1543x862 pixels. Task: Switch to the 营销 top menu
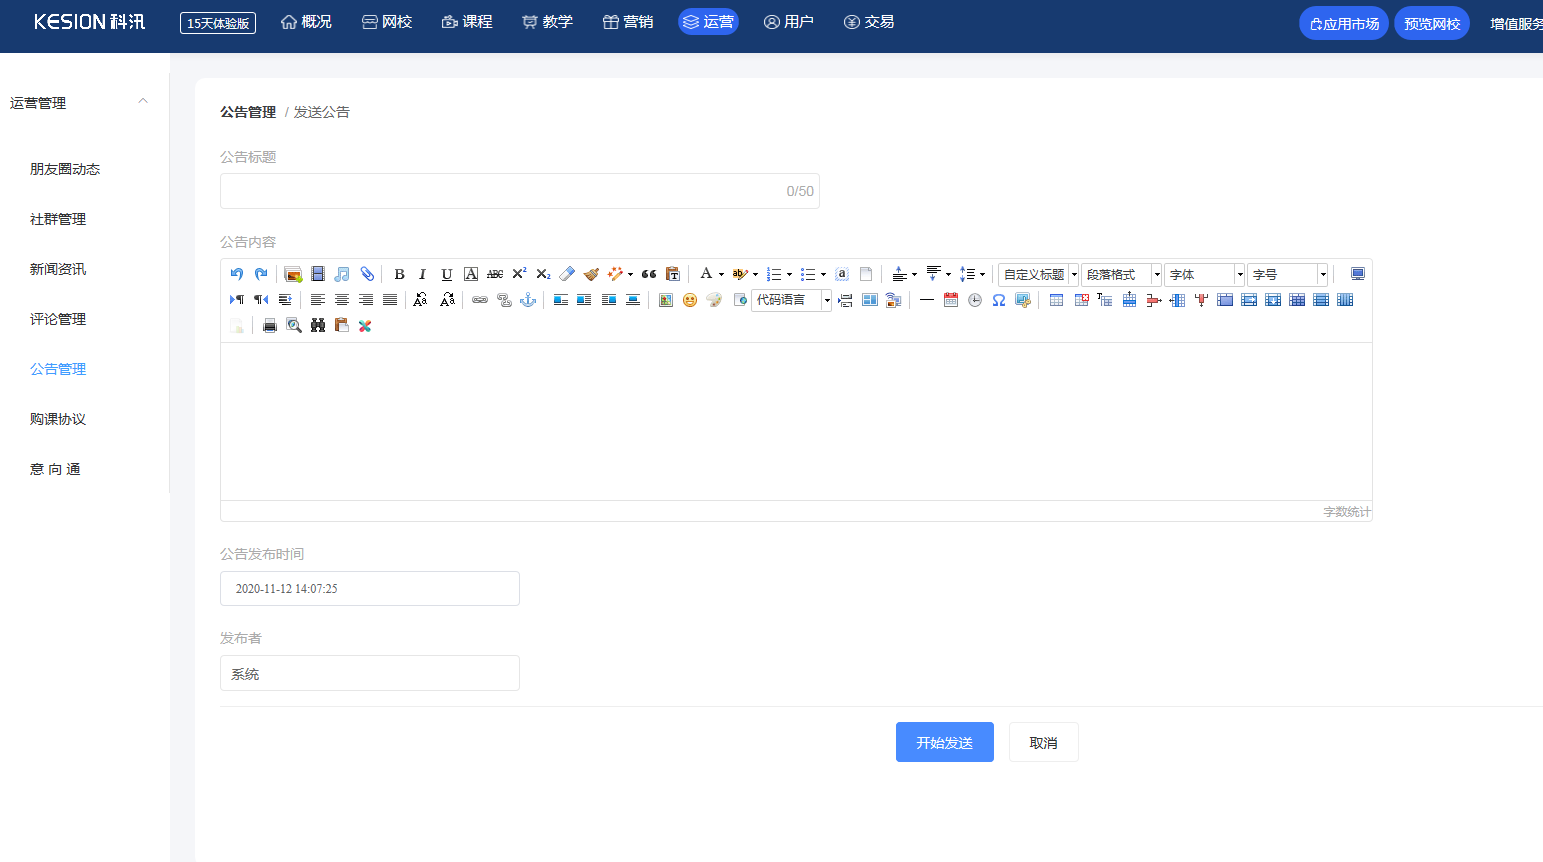(628, 22)
